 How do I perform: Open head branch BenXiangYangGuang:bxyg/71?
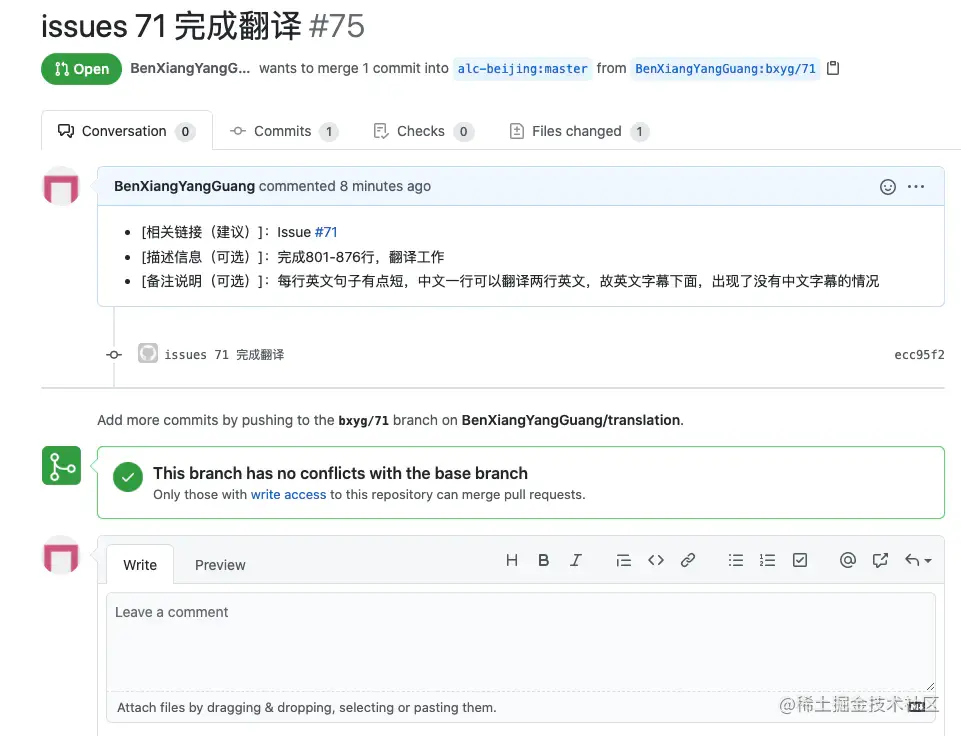click(x=726, y=69)
